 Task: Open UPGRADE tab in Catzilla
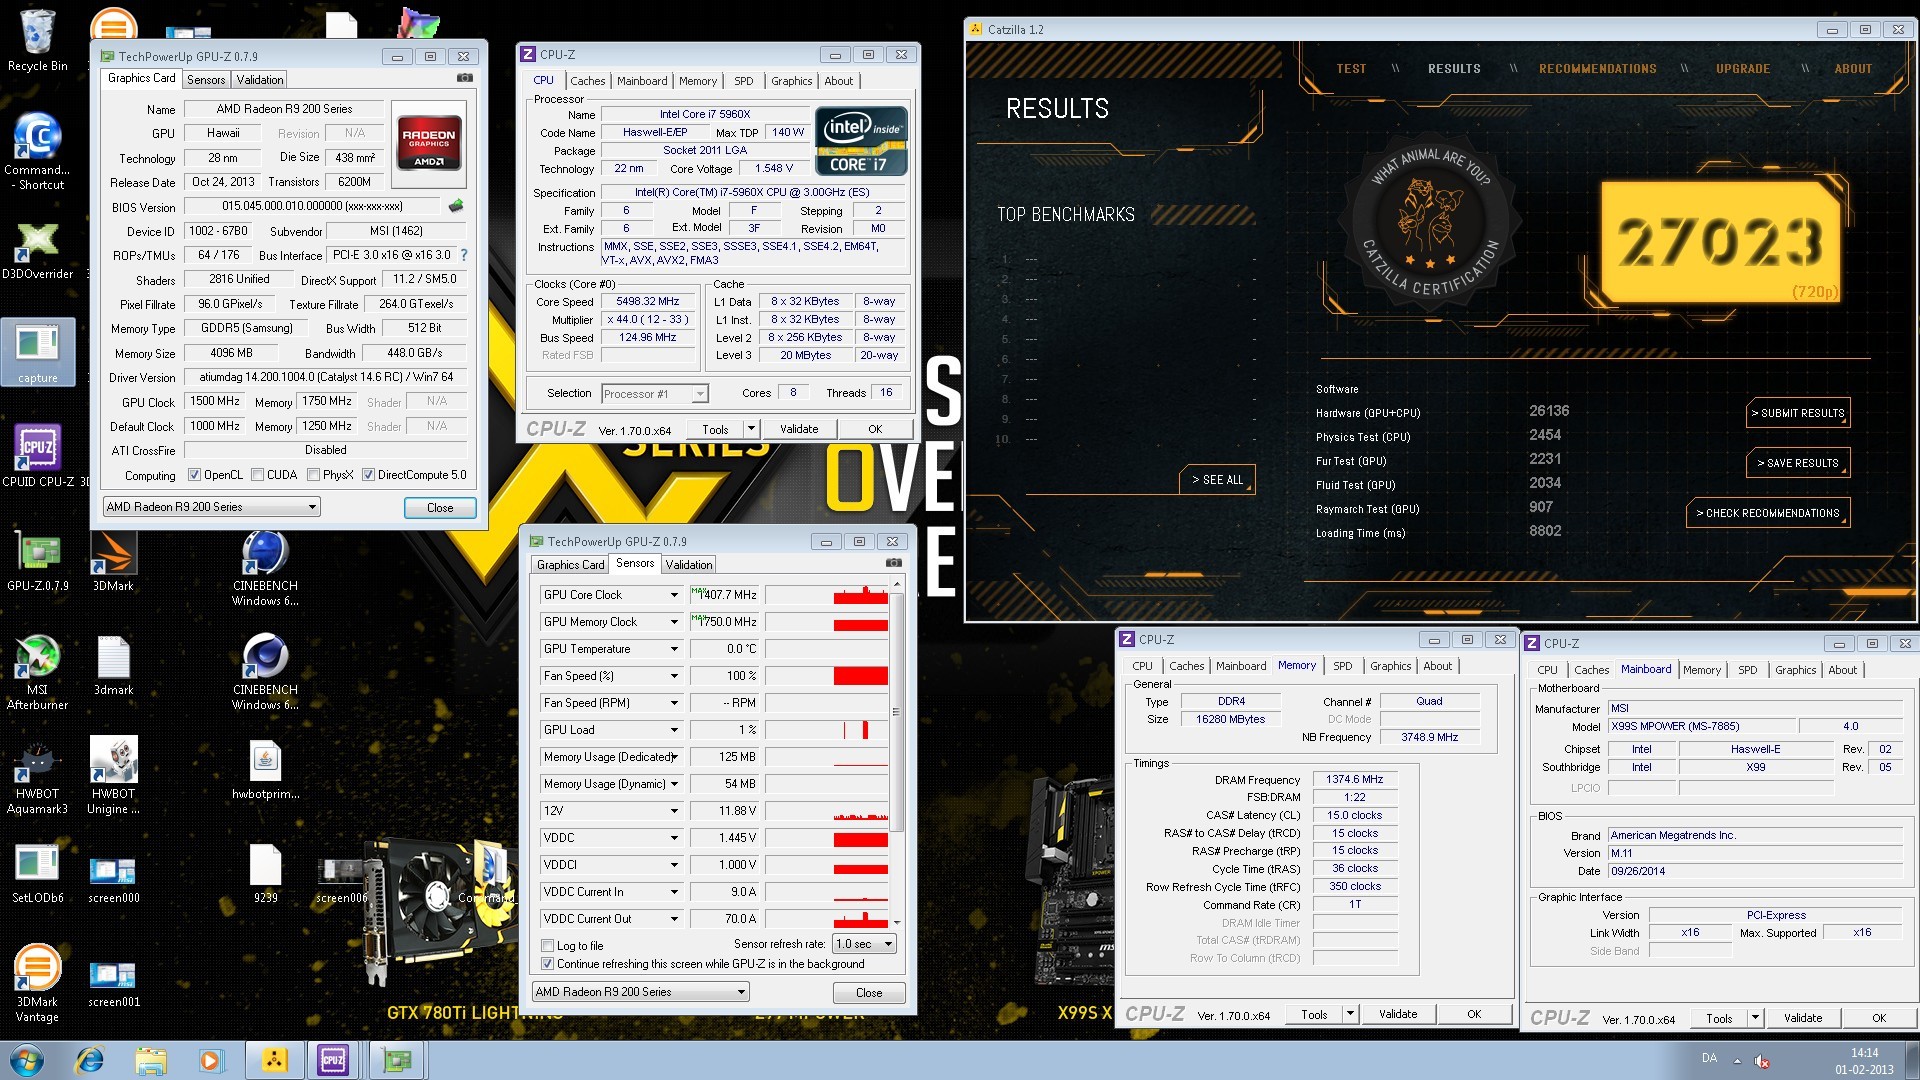1743,69
